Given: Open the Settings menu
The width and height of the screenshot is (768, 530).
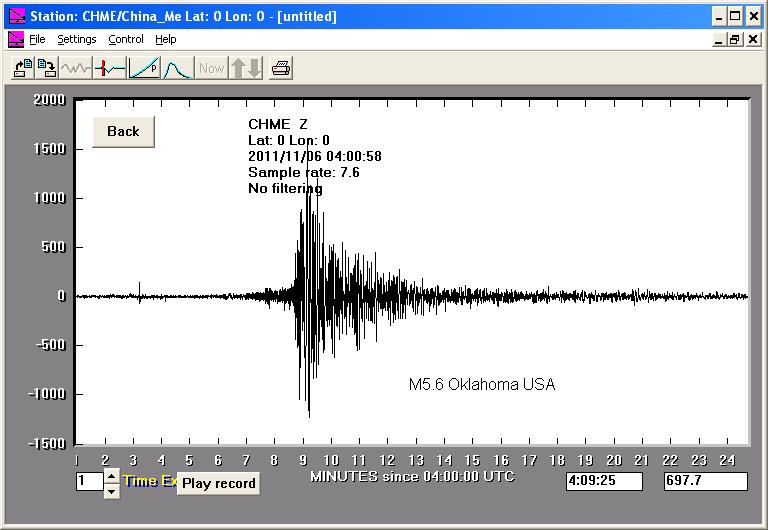Looking at the screenshot, I should (x=76, y=39).
